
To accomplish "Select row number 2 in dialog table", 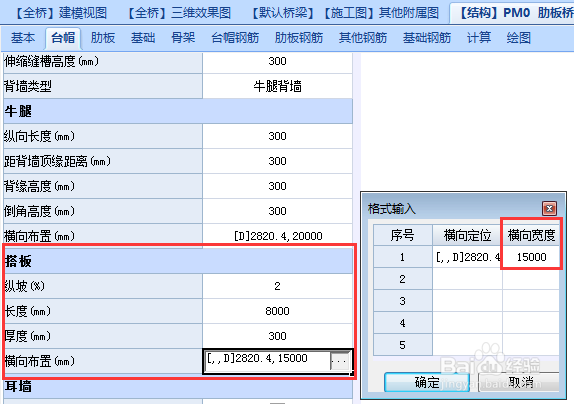I will pyautogui.click(x=403, y=279).
